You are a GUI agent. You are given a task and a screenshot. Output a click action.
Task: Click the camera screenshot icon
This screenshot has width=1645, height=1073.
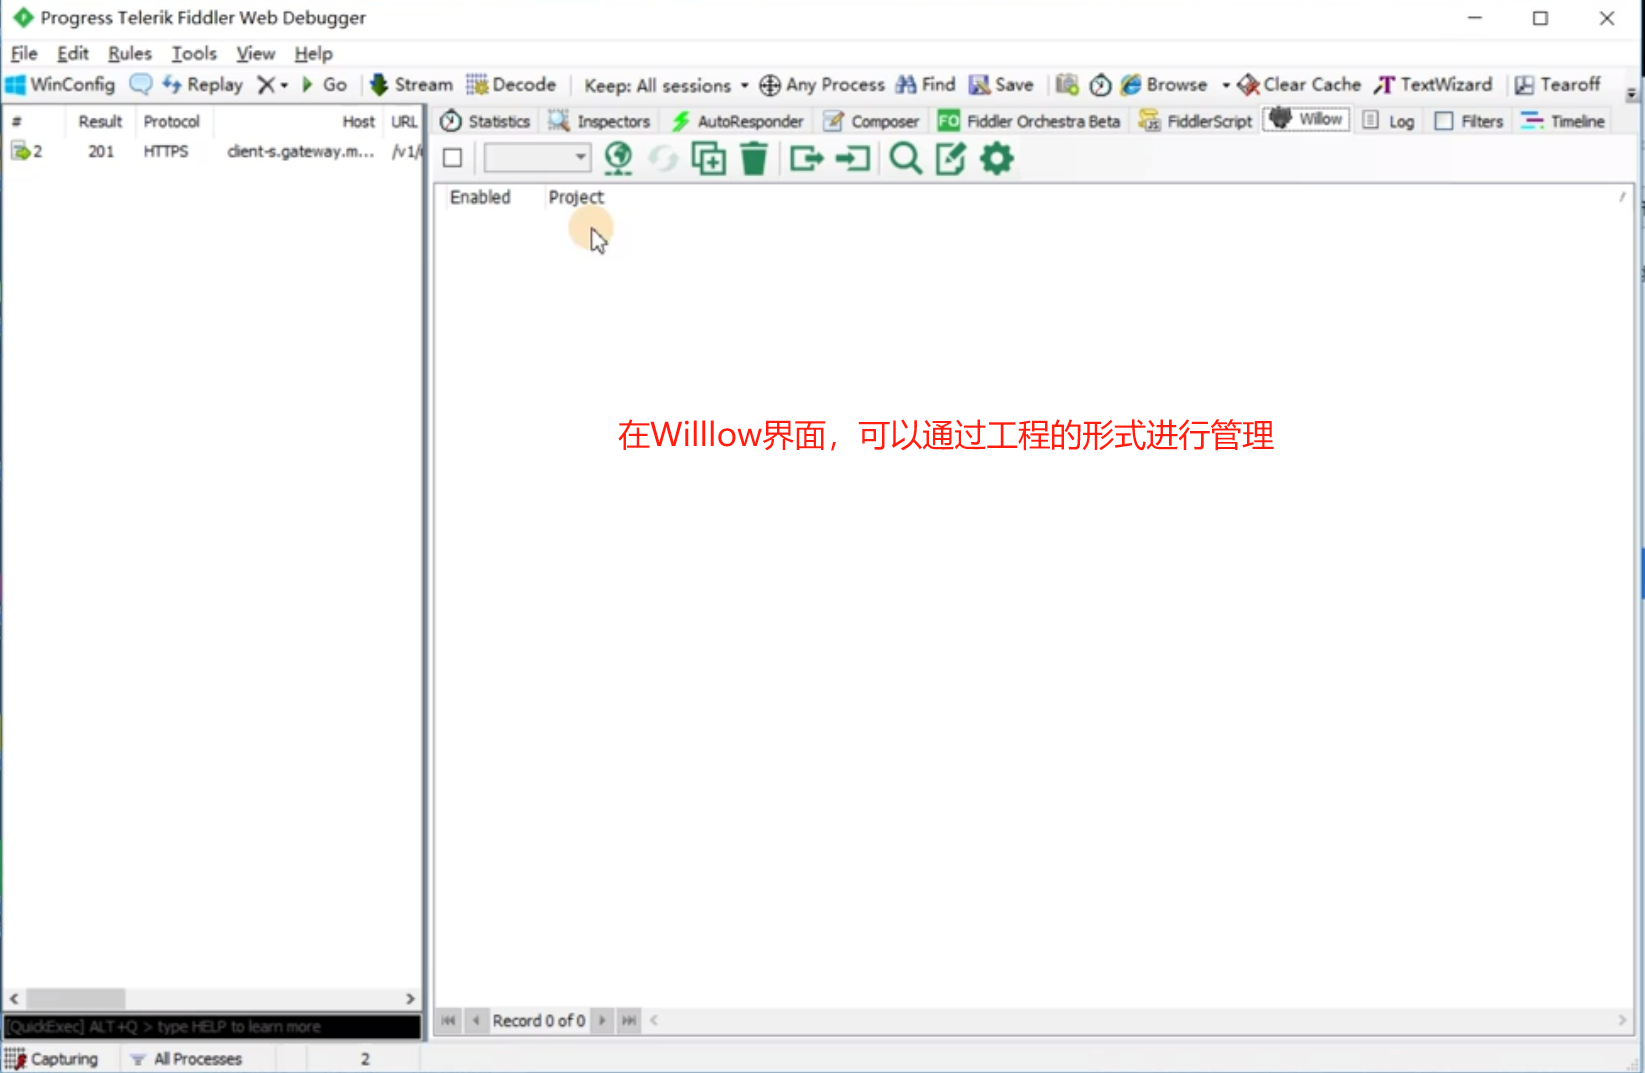1067,85
